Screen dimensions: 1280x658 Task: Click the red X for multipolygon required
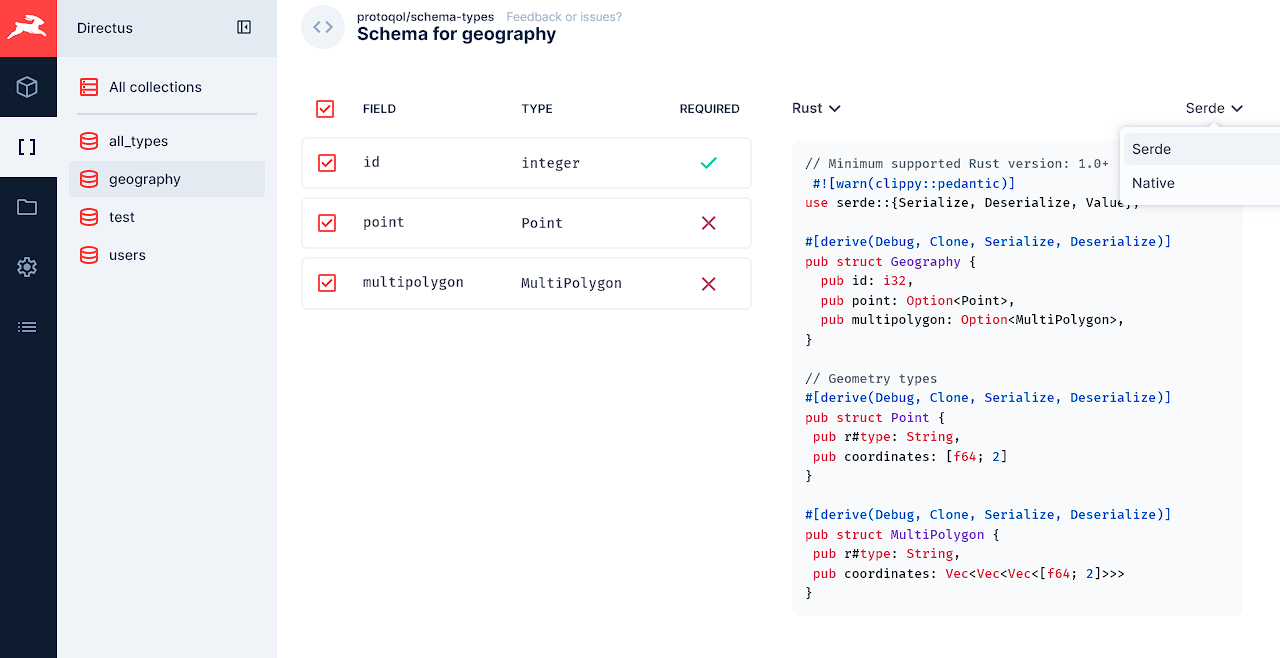pyautogui.click(x=709, y=284)
